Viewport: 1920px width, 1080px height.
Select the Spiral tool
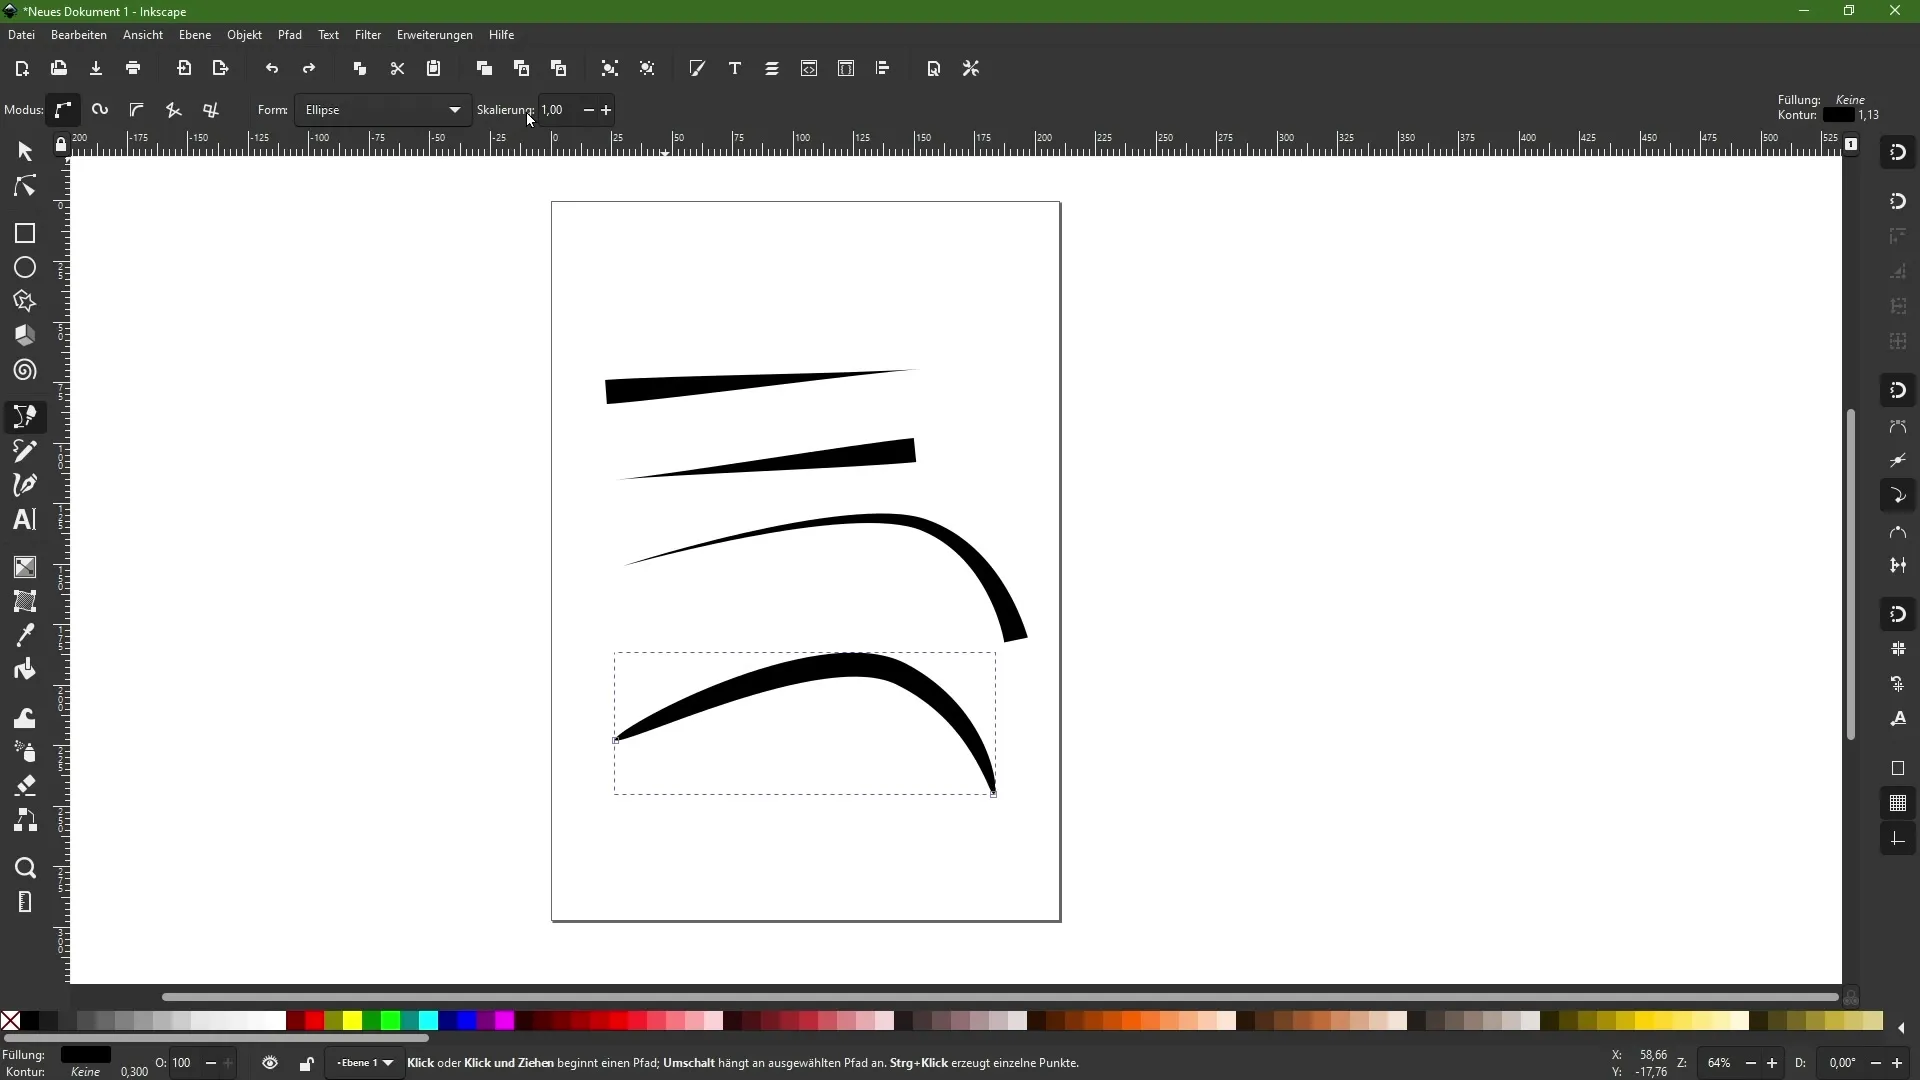[25, 371]
